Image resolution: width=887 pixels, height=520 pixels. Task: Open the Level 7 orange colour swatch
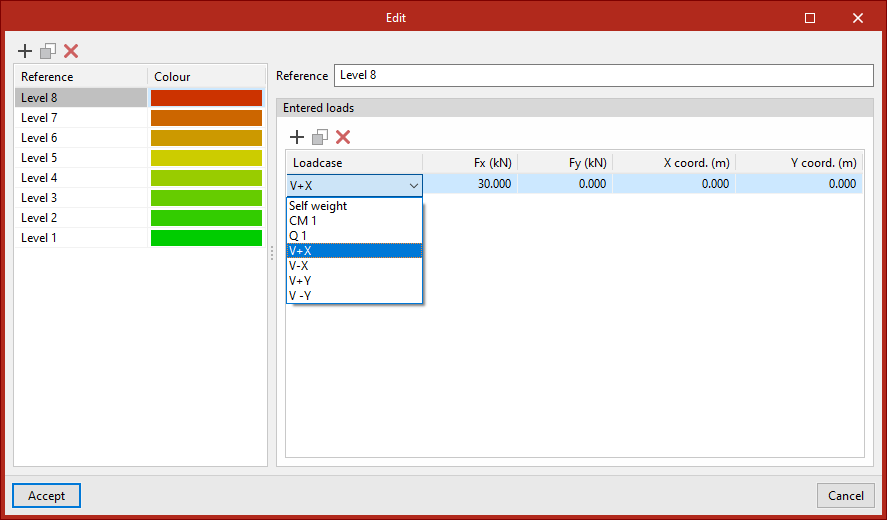point(206,118)
